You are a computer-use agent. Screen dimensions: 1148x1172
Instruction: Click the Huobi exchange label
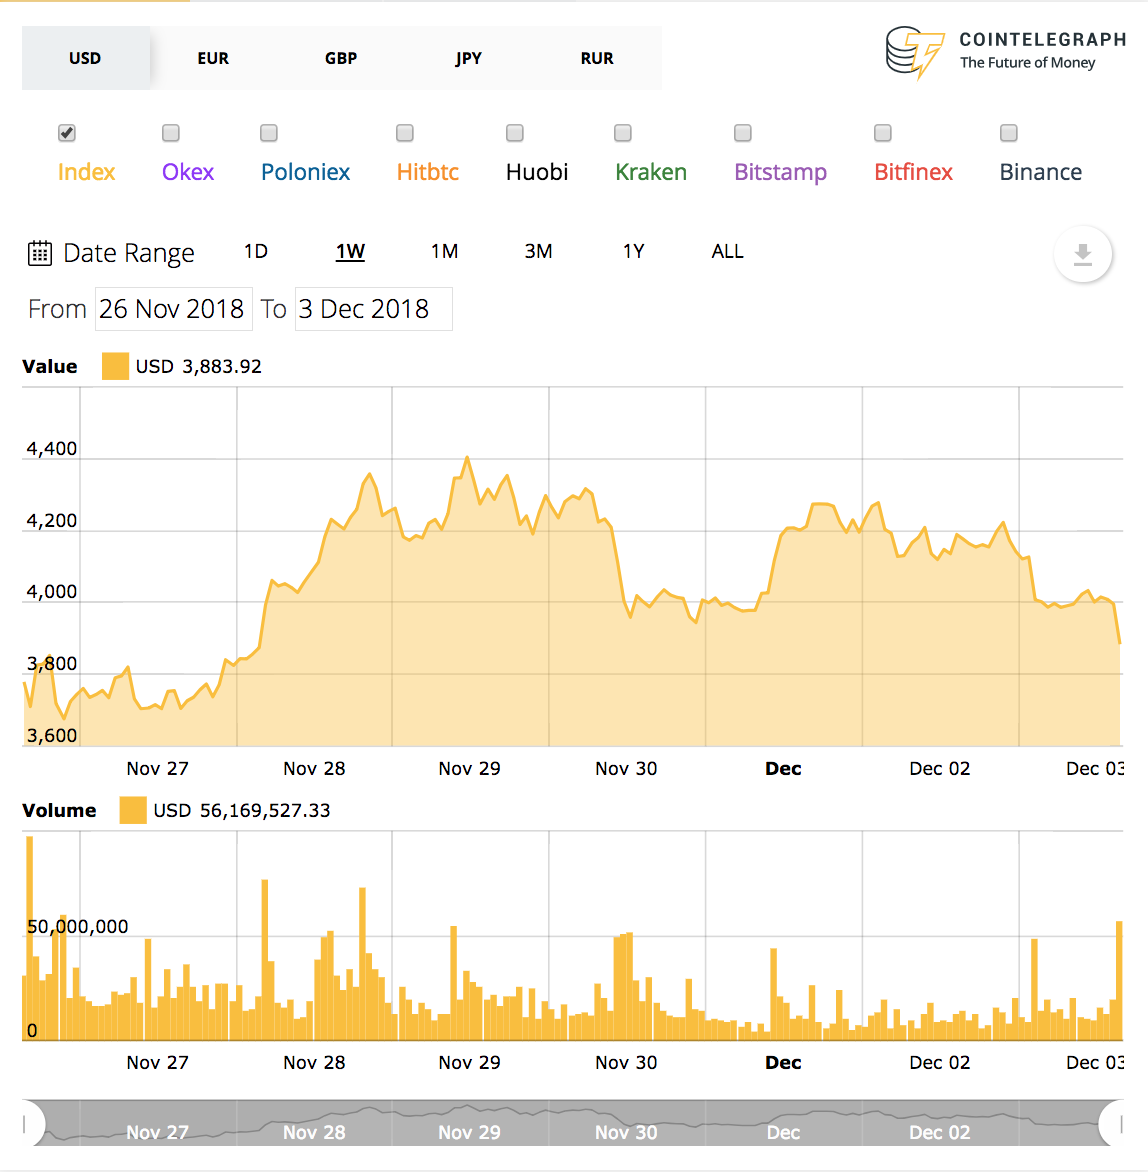(537, 173)
